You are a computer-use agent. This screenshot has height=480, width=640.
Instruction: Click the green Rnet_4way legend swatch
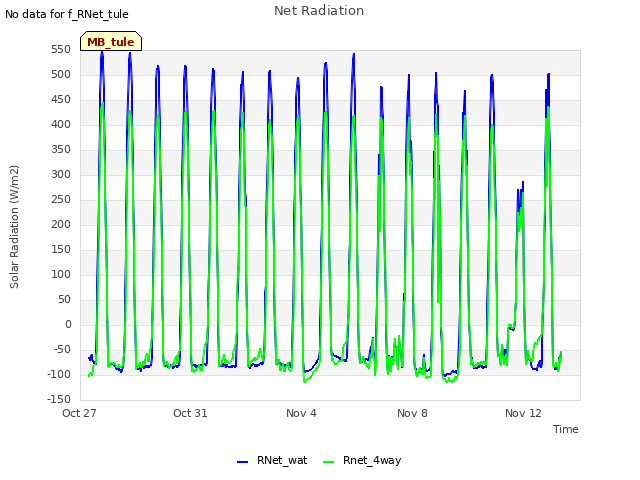click(328, 462)
